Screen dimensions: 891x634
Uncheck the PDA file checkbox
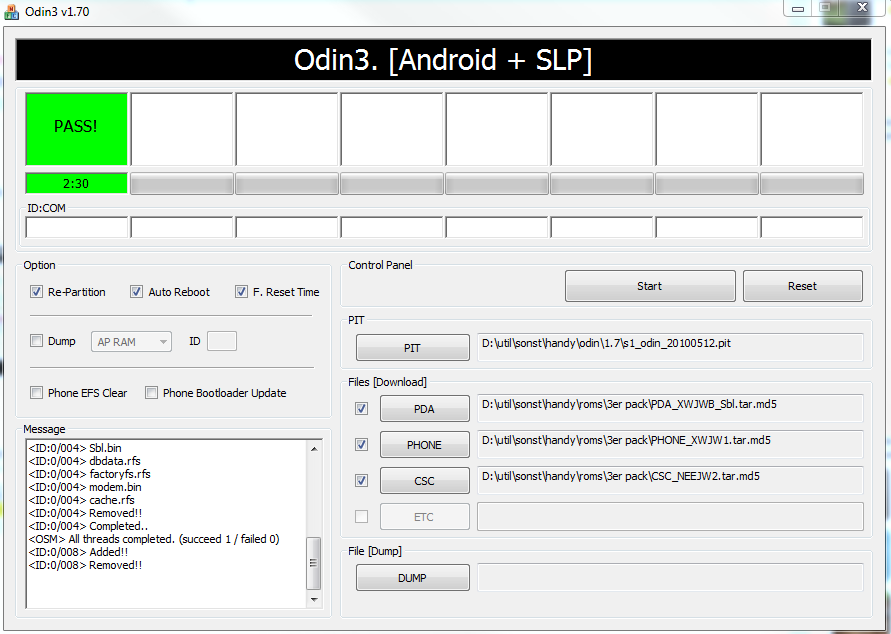click(x=361, y=408)
